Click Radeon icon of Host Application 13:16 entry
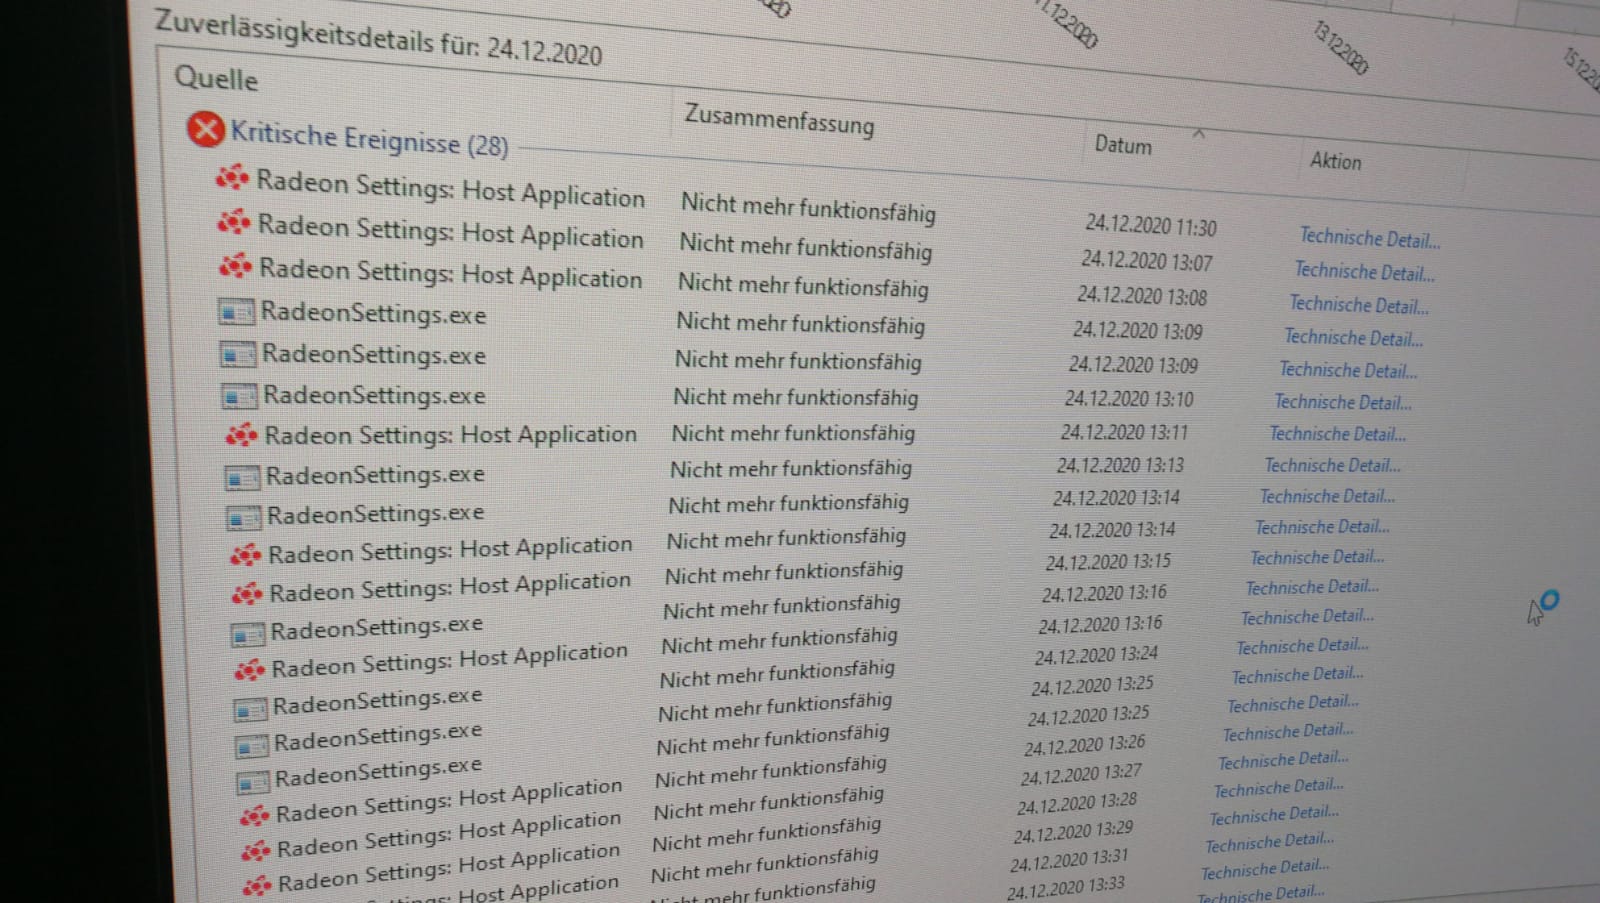Viewport: 1600px width, 903px height. [249, 668]
